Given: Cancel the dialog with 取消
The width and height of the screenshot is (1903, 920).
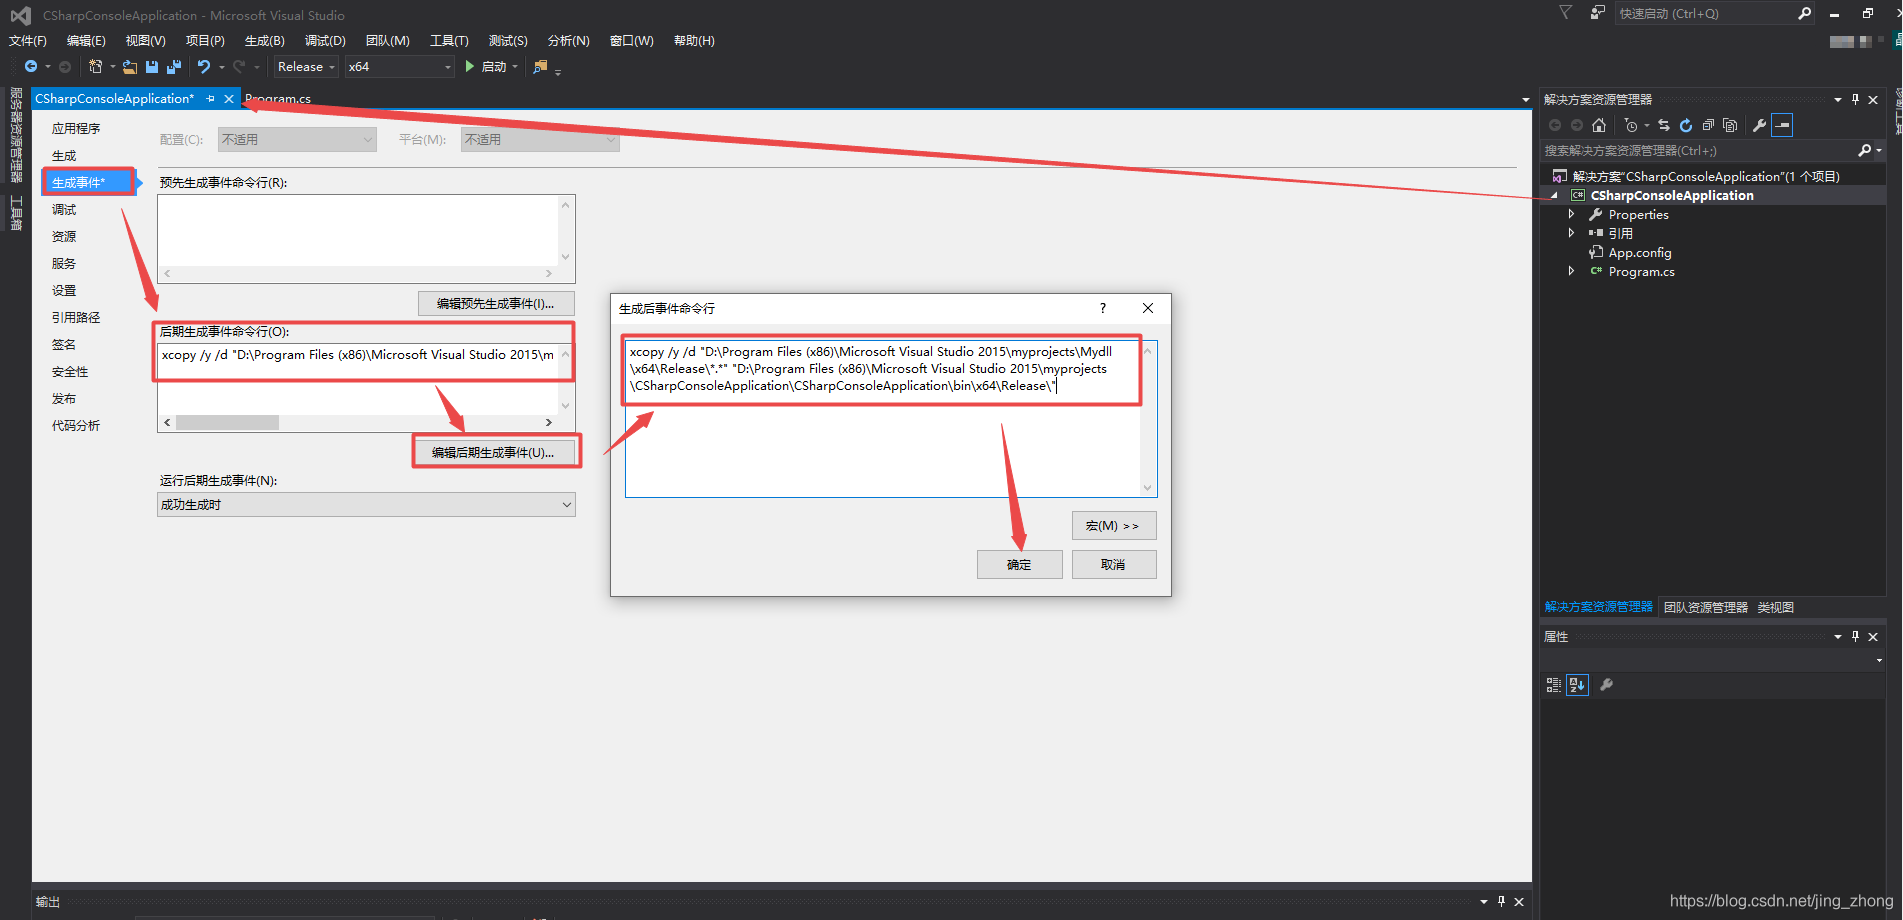Looking at the screenshot, I should 1114,565.
